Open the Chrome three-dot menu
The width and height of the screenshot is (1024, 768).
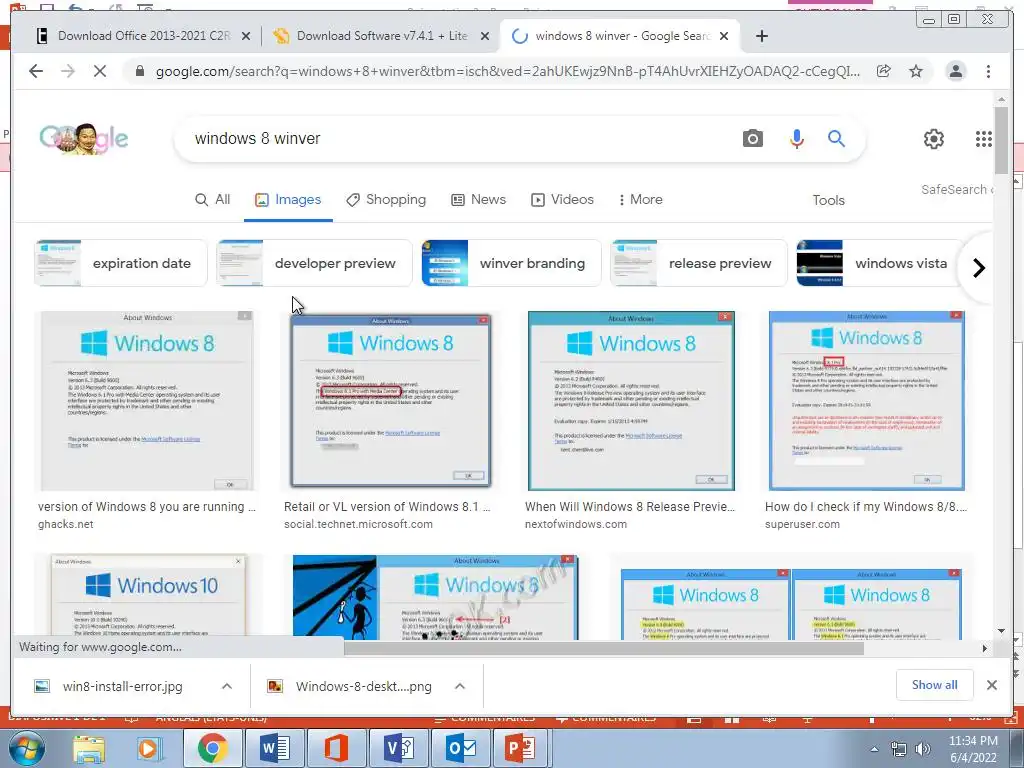coord(988,71)
